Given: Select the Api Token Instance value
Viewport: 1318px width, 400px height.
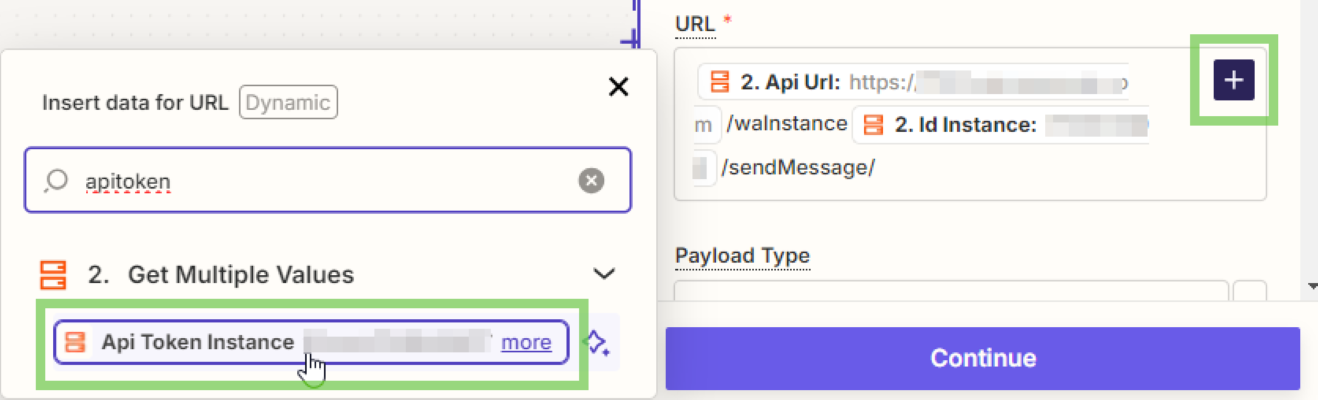Looking at the screenshot, I should (x=200, y=343).
